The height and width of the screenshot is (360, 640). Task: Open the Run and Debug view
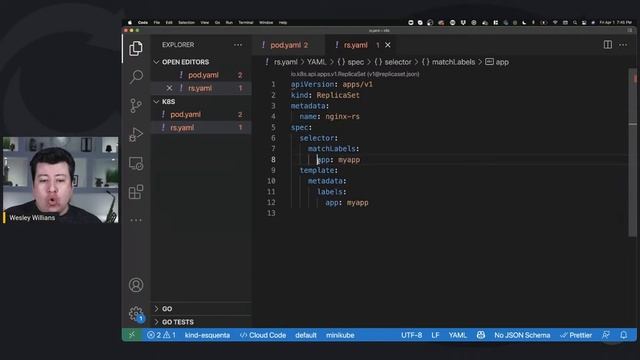click(136, 134)
